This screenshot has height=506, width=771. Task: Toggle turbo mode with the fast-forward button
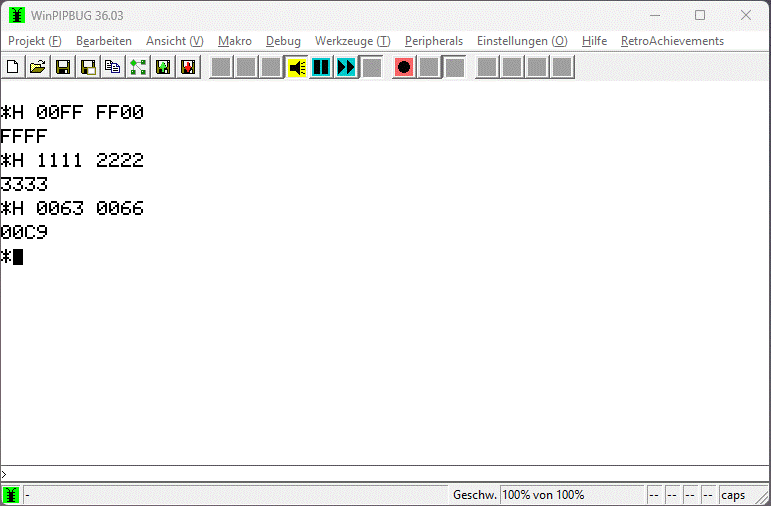(x=346, y=67)
